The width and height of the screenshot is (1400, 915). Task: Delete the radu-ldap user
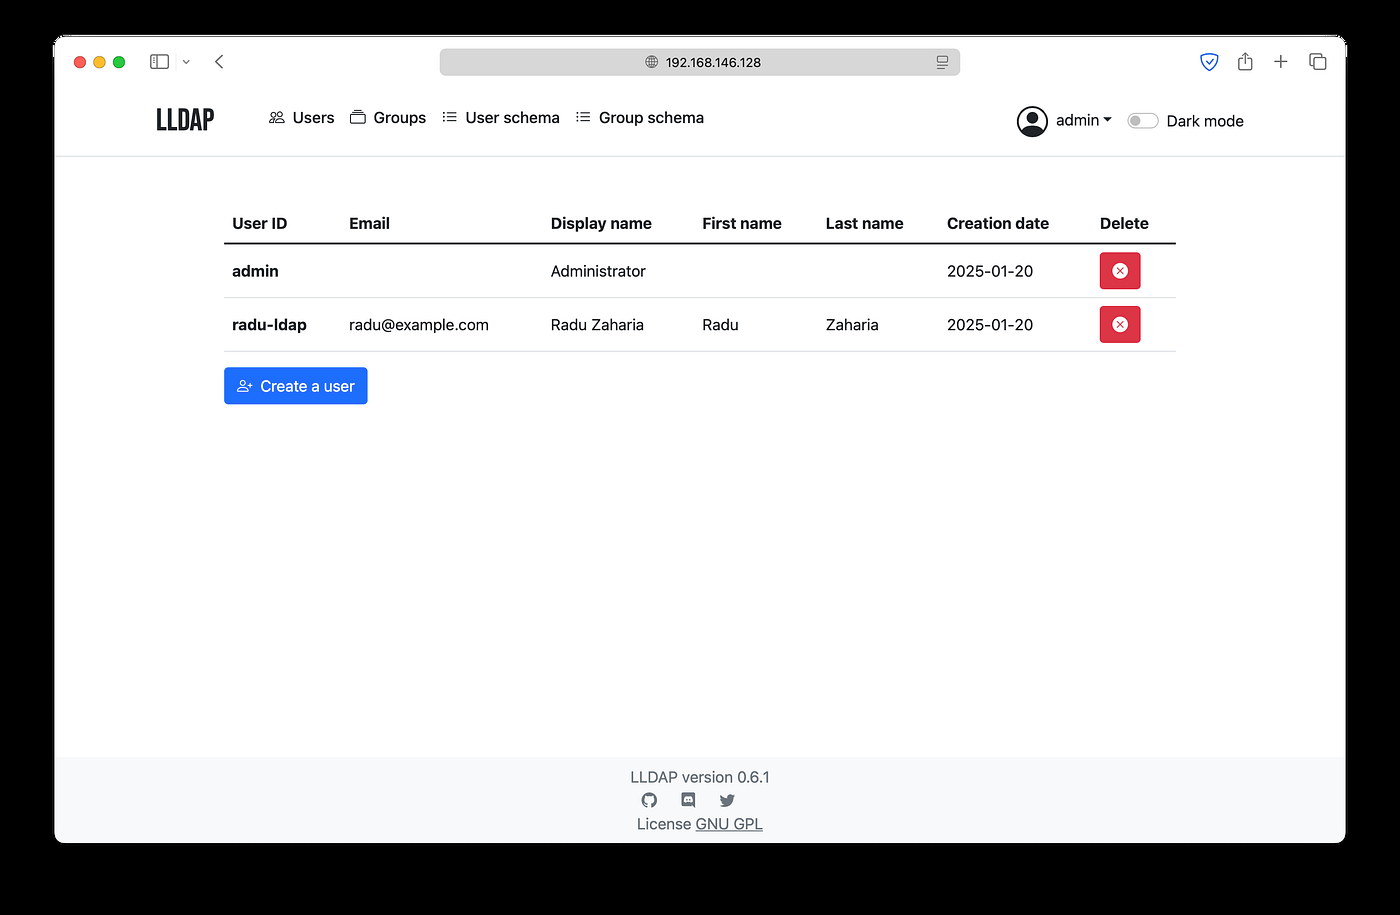click(x=1120, y=324)
